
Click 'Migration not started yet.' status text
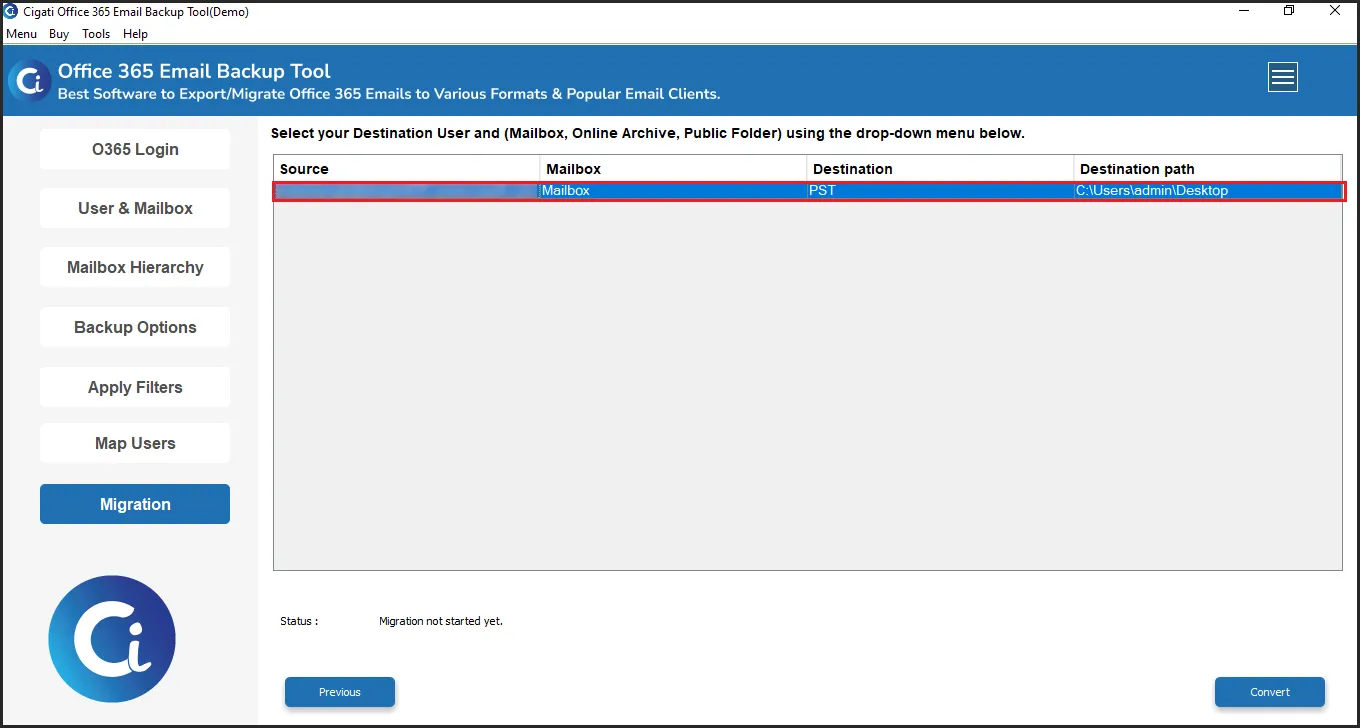coord(441,621)
